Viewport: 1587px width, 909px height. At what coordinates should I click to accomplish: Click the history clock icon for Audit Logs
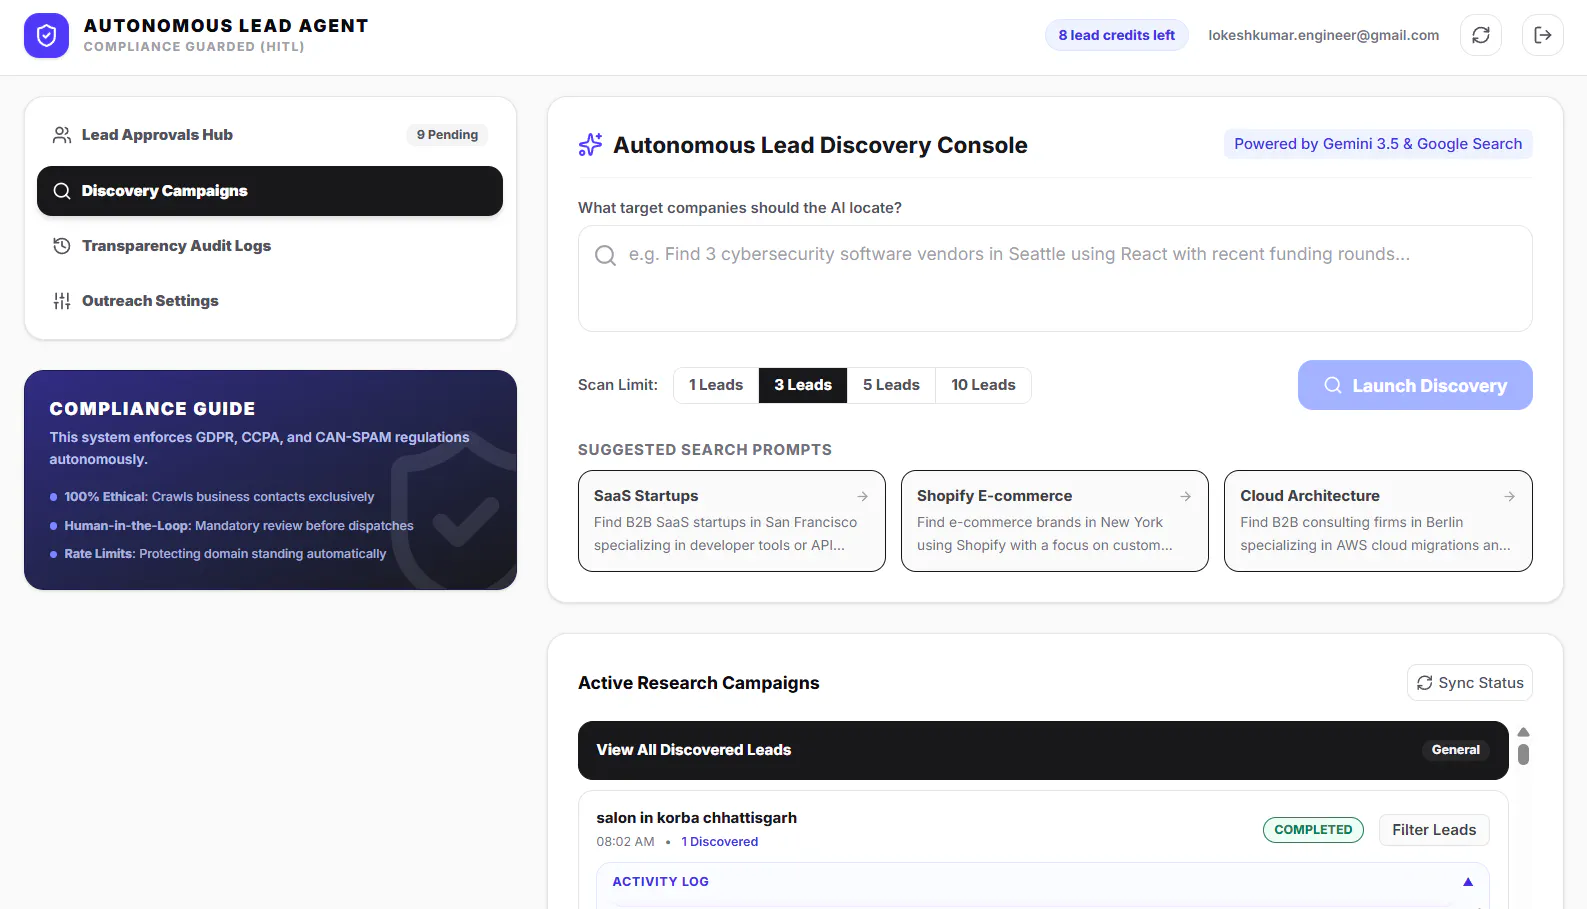pos(62,246)
